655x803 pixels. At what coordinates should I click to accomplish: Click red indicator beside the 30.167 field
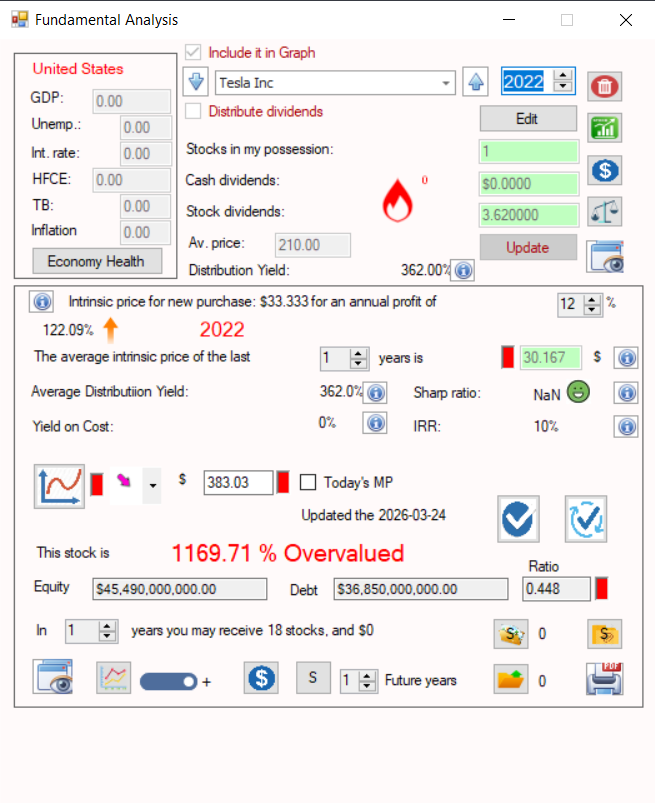tap(508, 357)
